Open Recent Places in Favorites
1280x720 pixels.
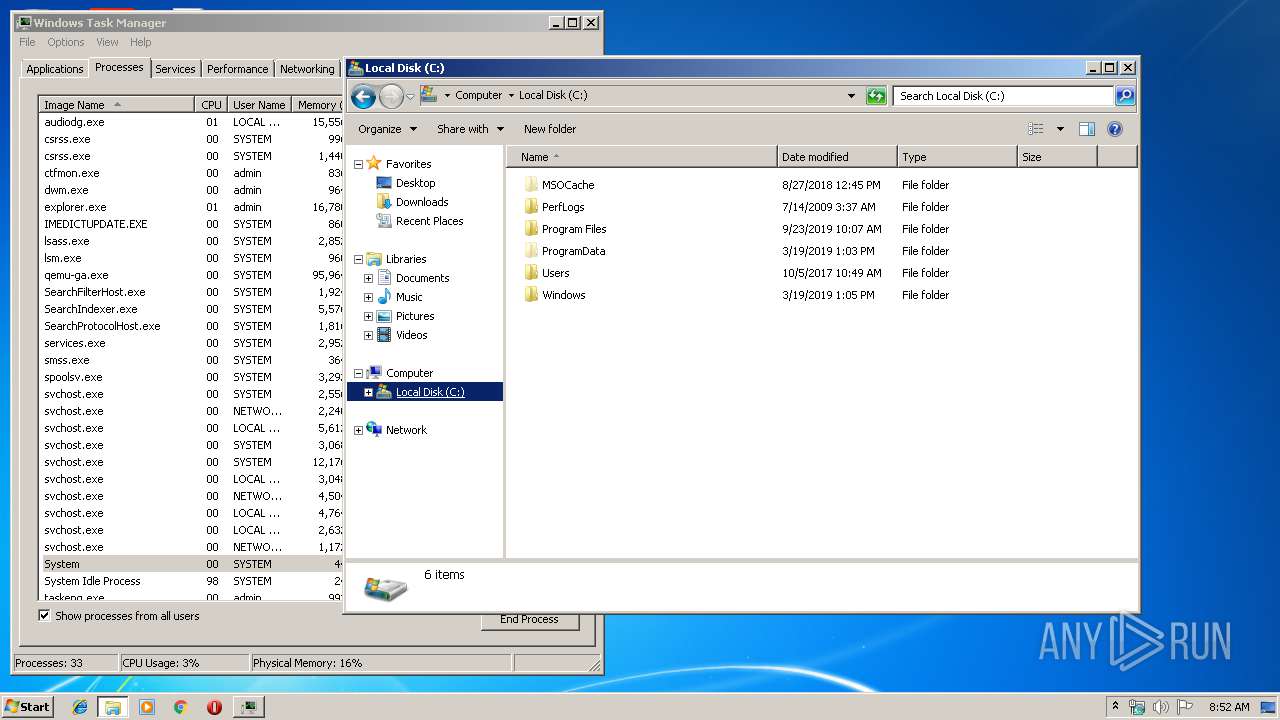[429, 221]
